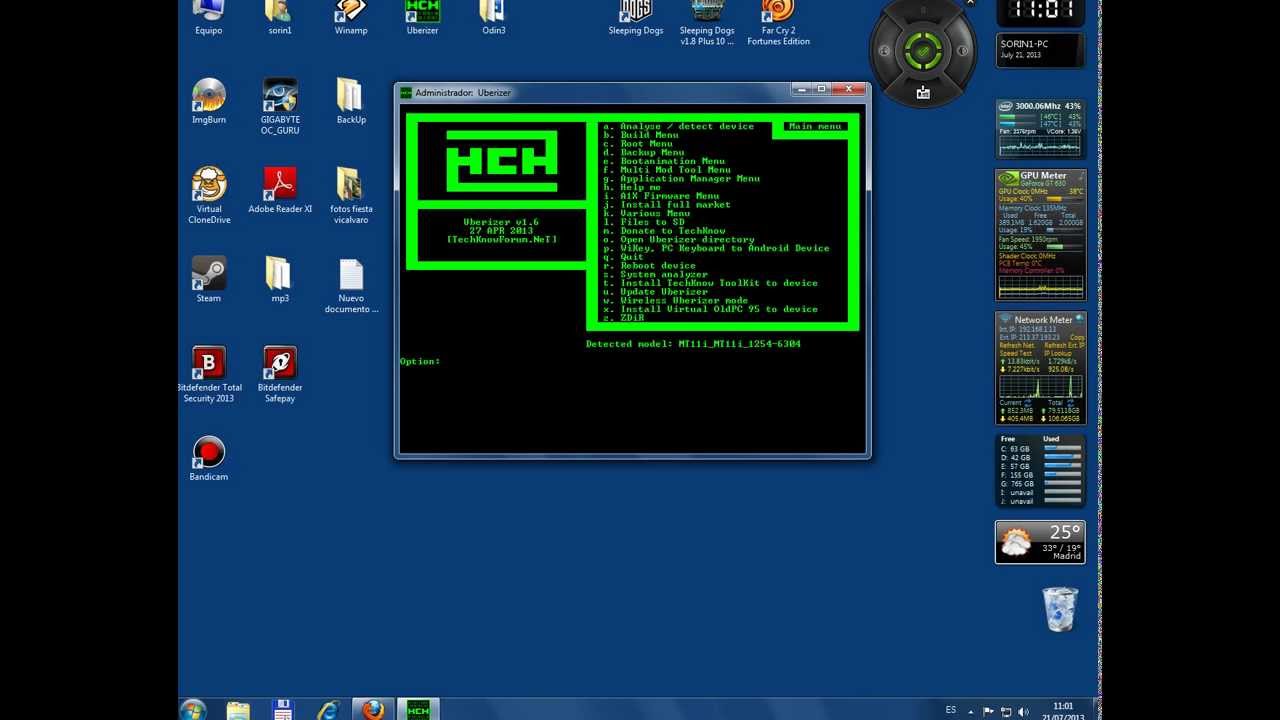The height and width of the screenshot is (720, 1280).
Task: Open the Odin3 desktop folder
Action: click(493, 17)
